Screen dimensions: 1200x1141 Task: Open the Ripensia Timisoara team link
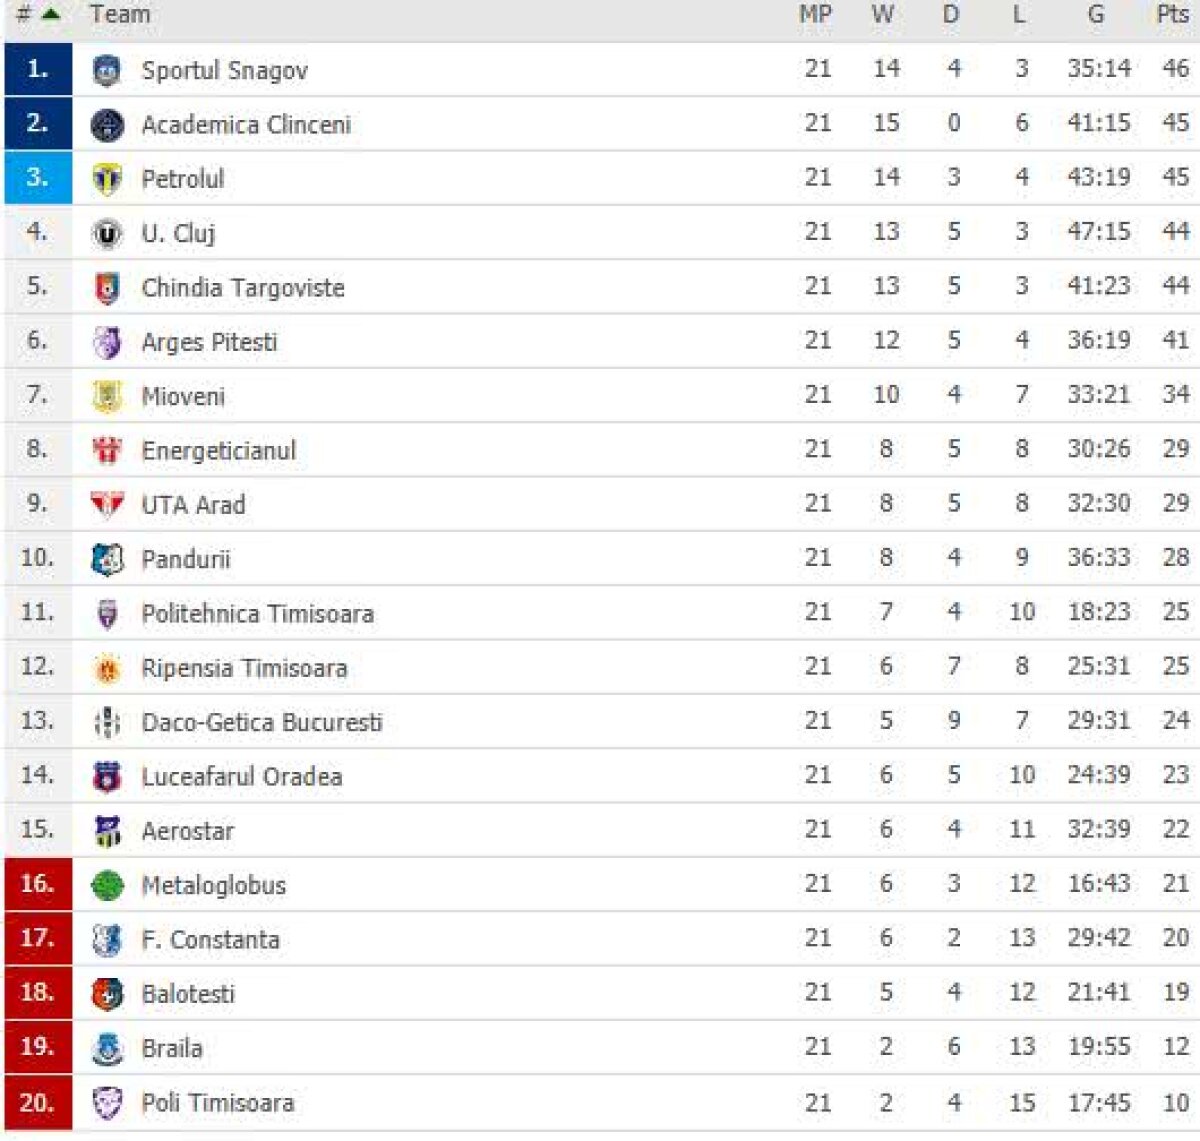(244, 668)
